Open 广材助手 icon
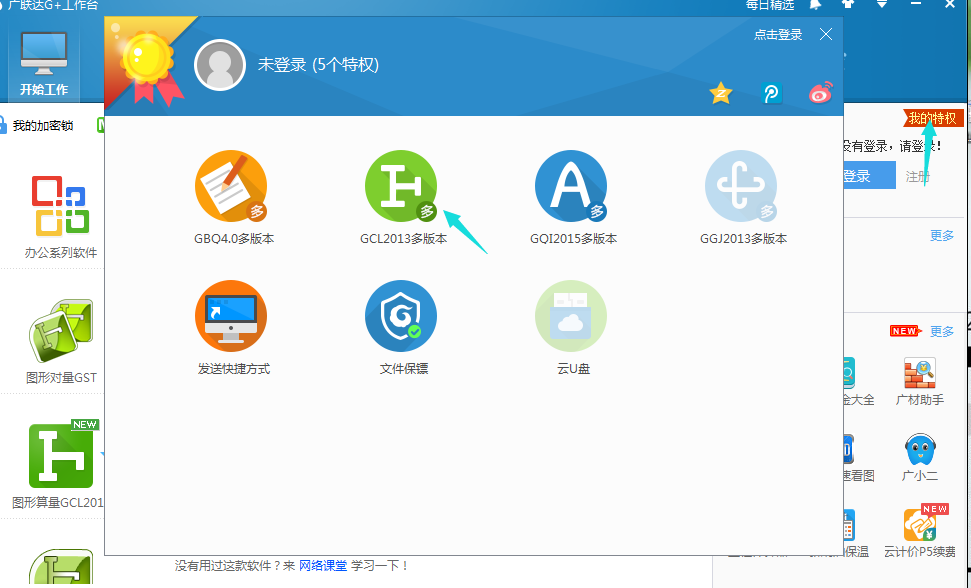Viewport: 971px width, 588px height. pos(920,373)
